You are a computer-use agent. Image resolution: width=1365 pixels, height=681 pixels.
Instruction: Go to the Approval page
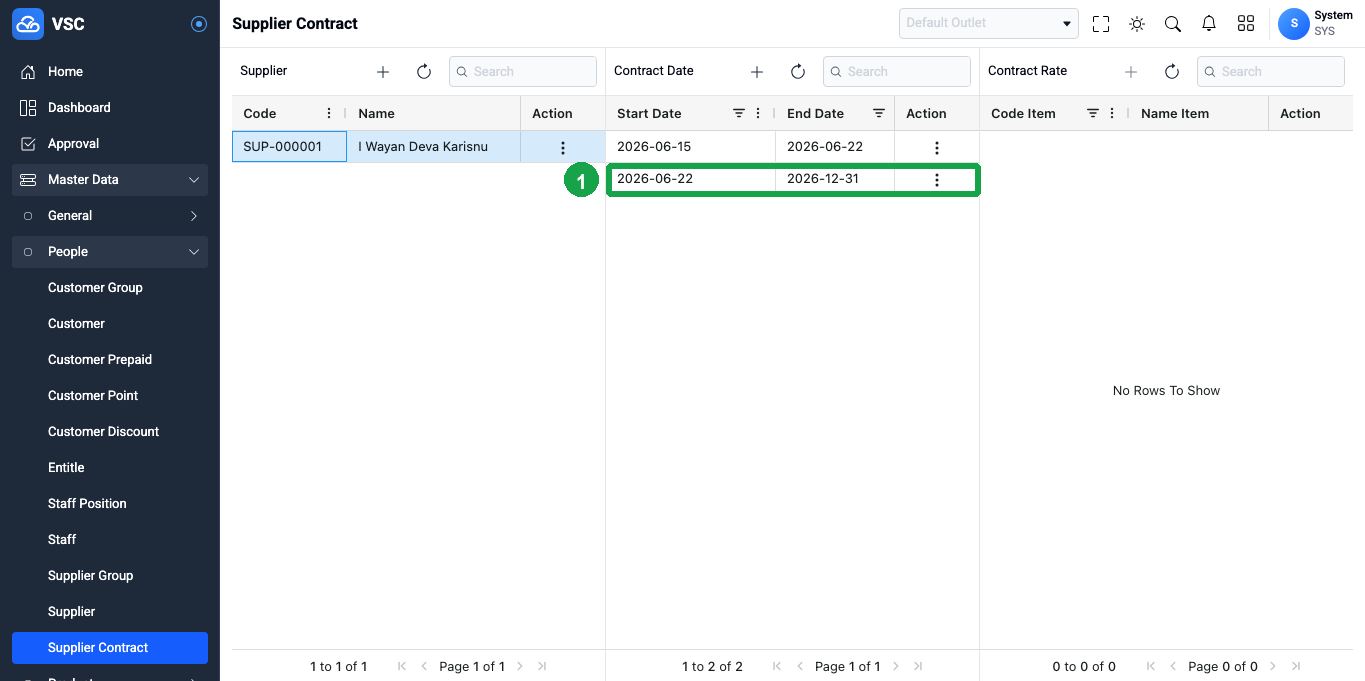point(110,144)
